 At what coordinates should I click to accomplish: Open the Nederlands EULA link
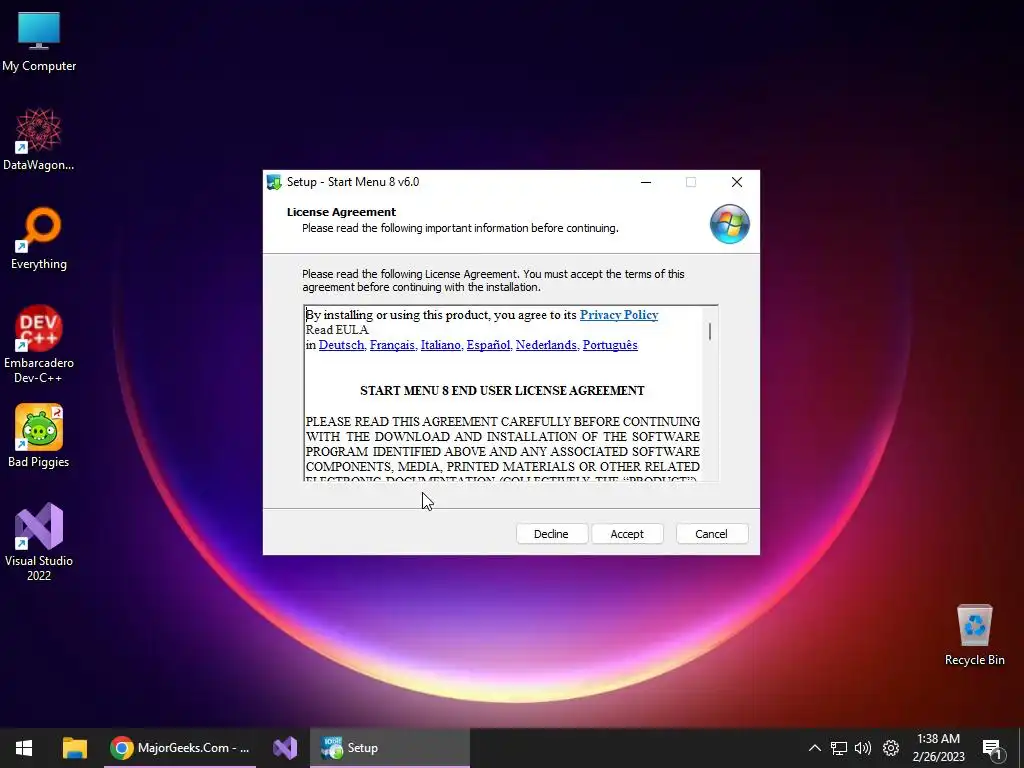(547, 345)
